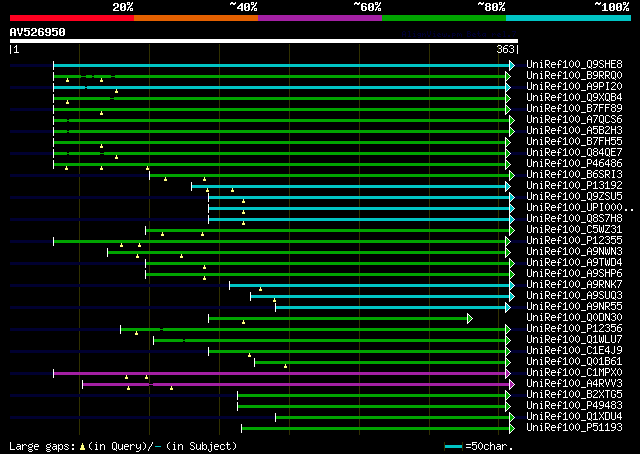Screen dimensions: 640x454
Task: Open the UniRef100_B9RRQ0 hit label
Action: click(x=574, y=75)
